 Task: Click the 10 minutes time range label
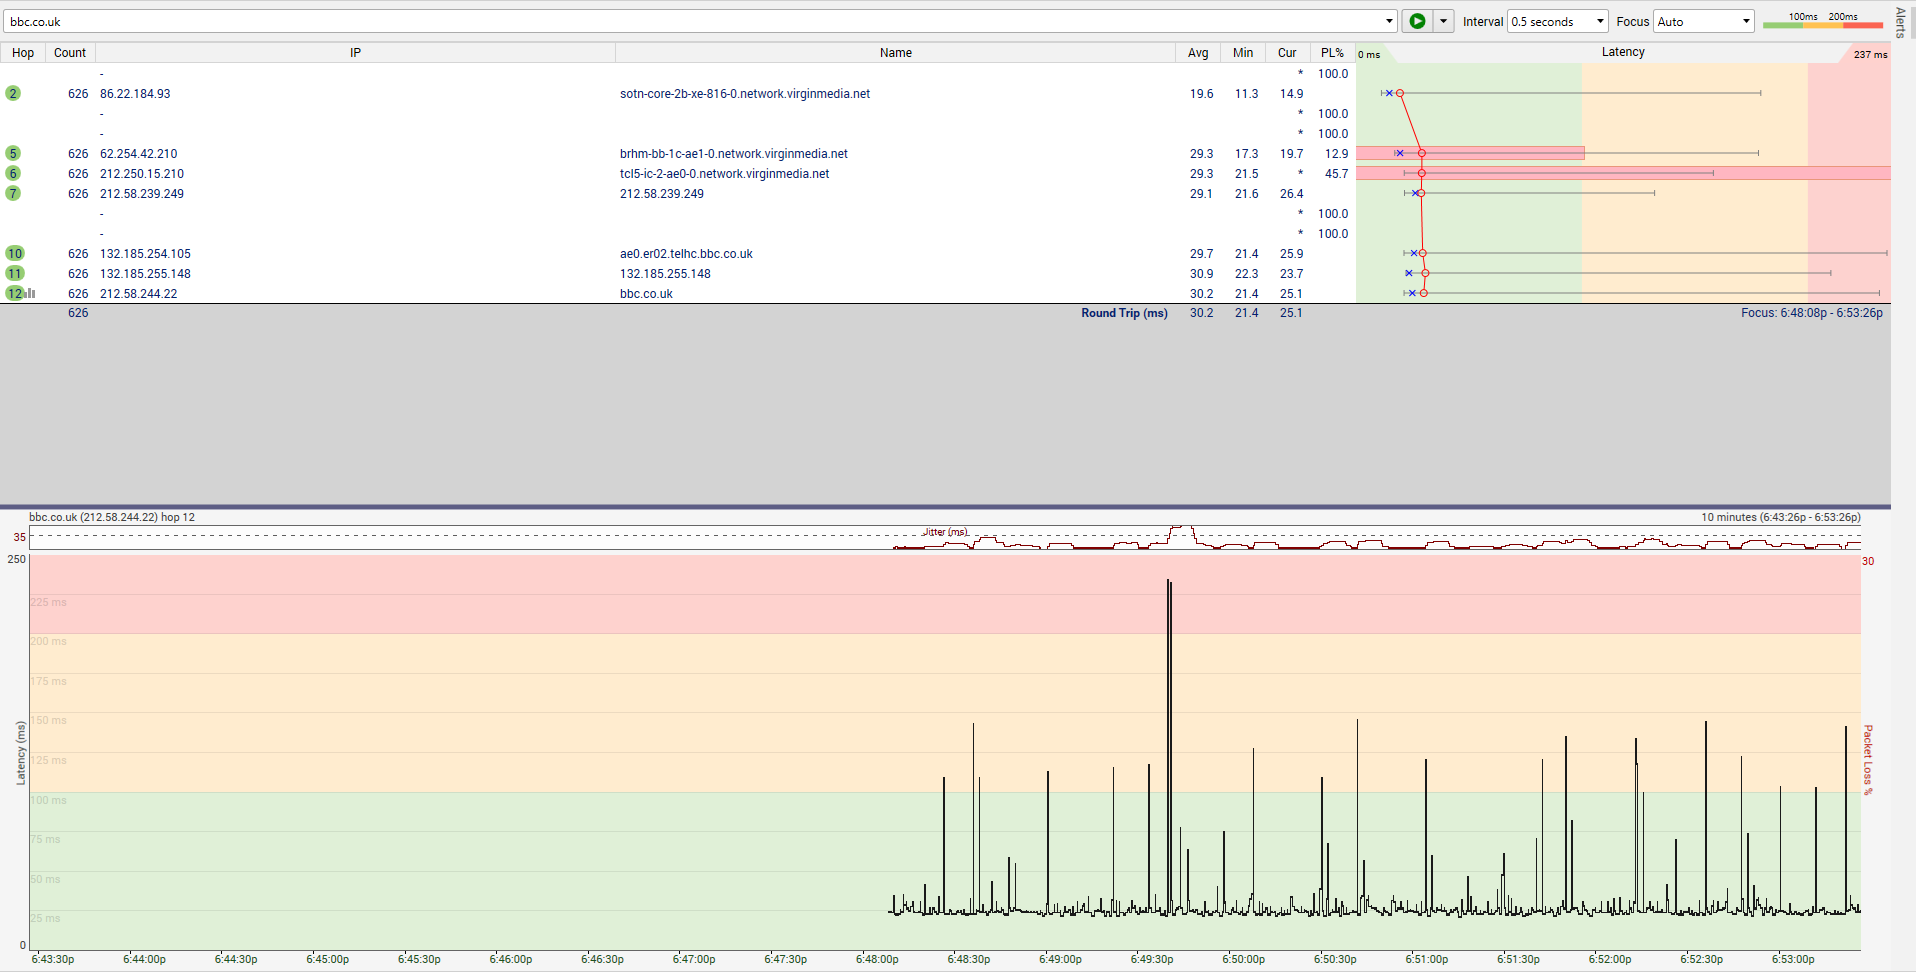tap(1780, 517)
